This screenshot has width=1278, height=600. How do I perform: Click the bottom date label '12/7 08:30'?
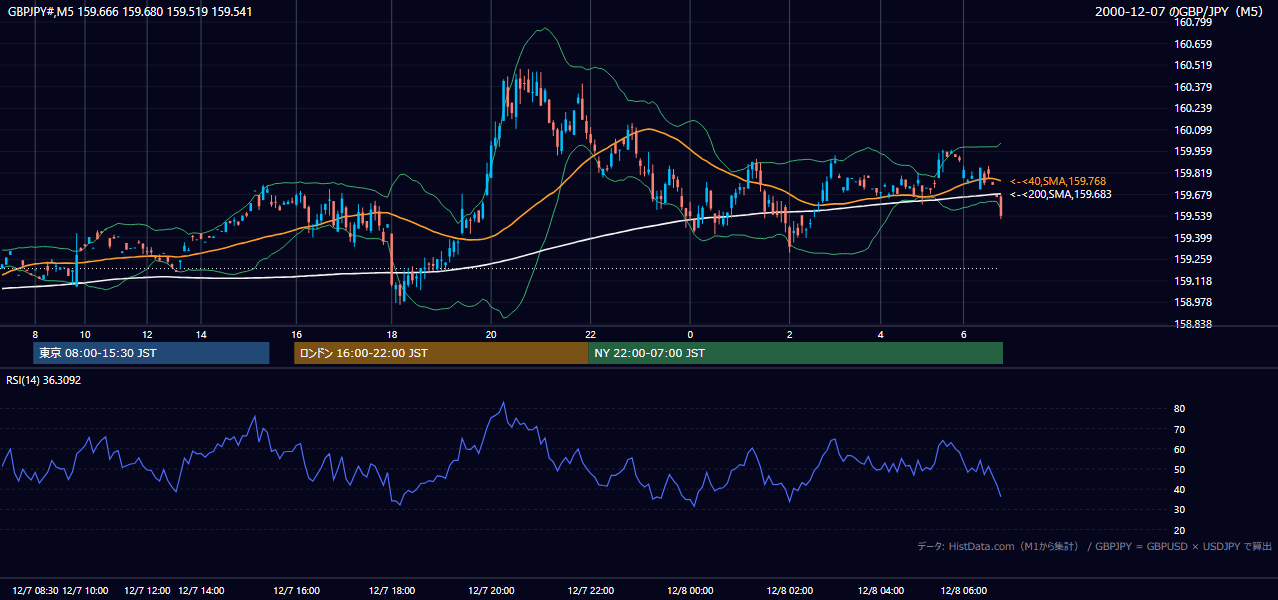click(36, 590)
